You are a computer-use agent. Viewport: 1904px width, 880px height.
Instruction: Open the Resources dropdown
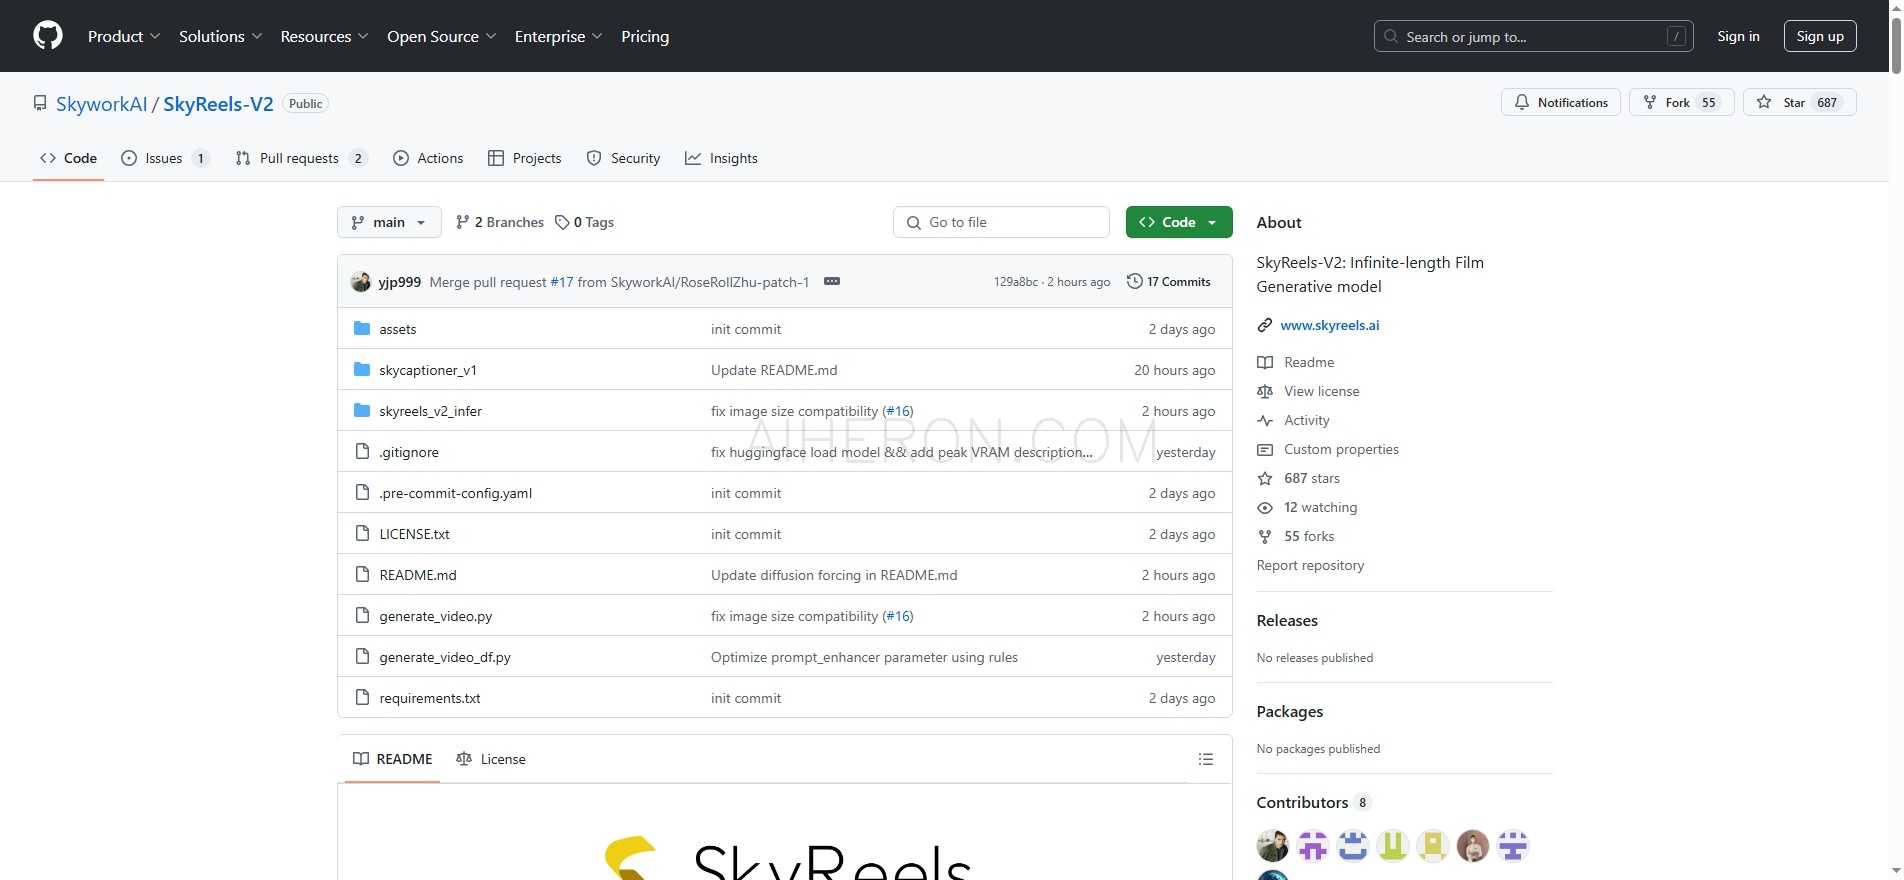pyautogui.click(x=325, y=36)
